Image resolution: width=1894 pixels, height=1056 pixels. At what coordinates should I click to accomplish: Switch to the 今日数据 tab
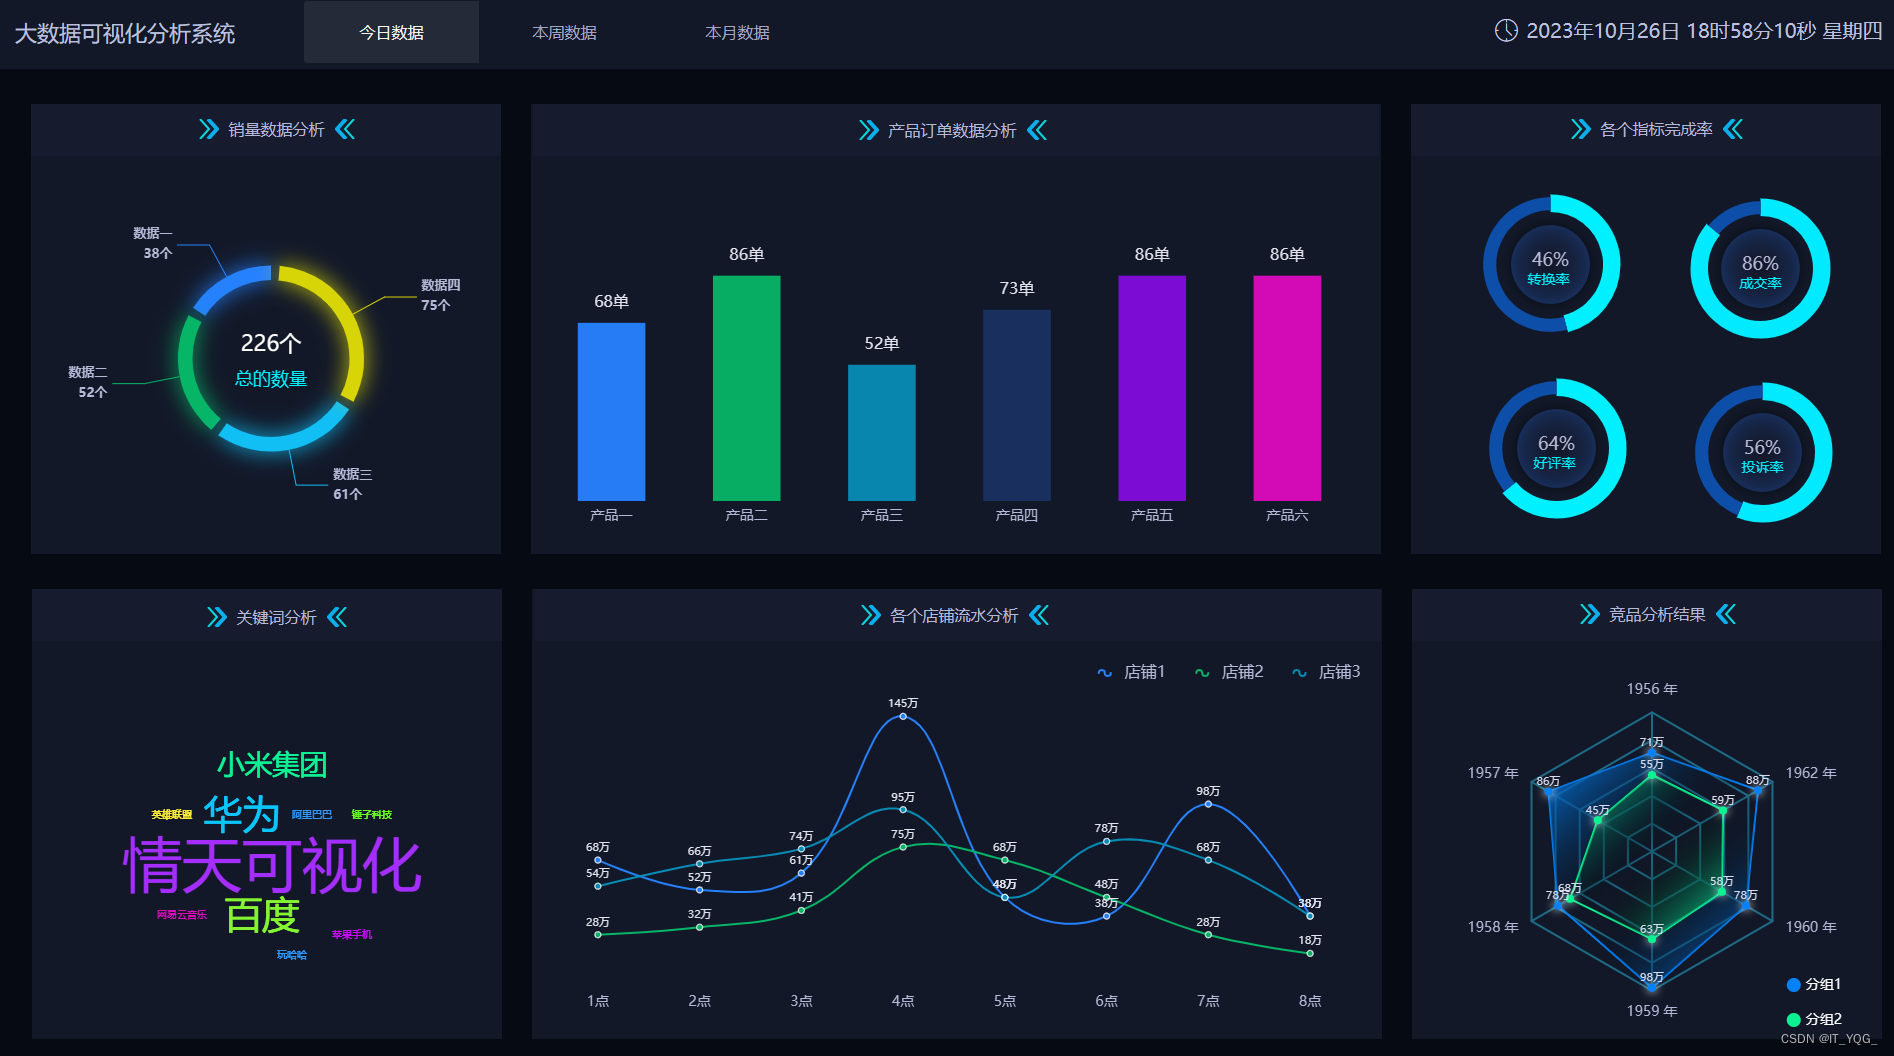[391, 33]
